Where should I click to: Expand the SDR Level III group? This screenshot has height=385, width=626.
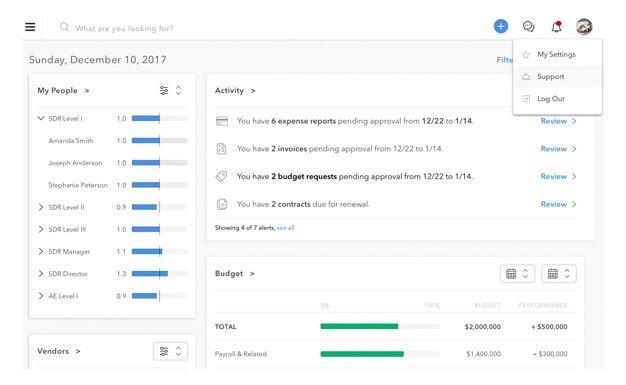point(41,229)
